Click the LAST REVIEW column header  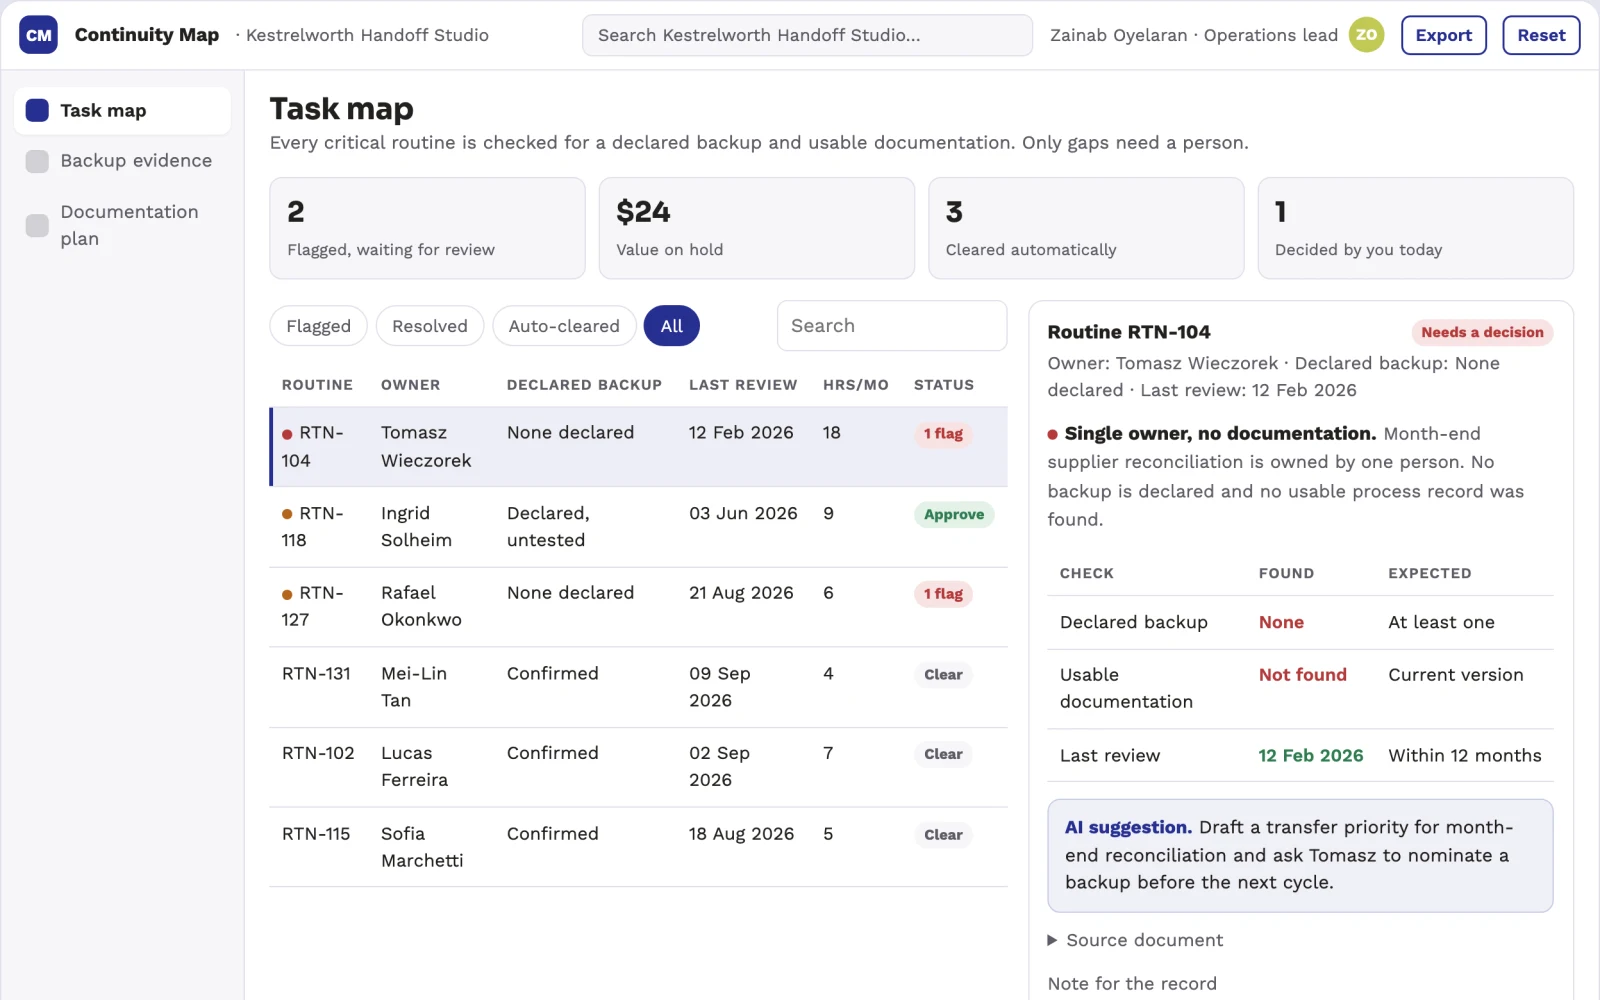(x=743, y=385)
